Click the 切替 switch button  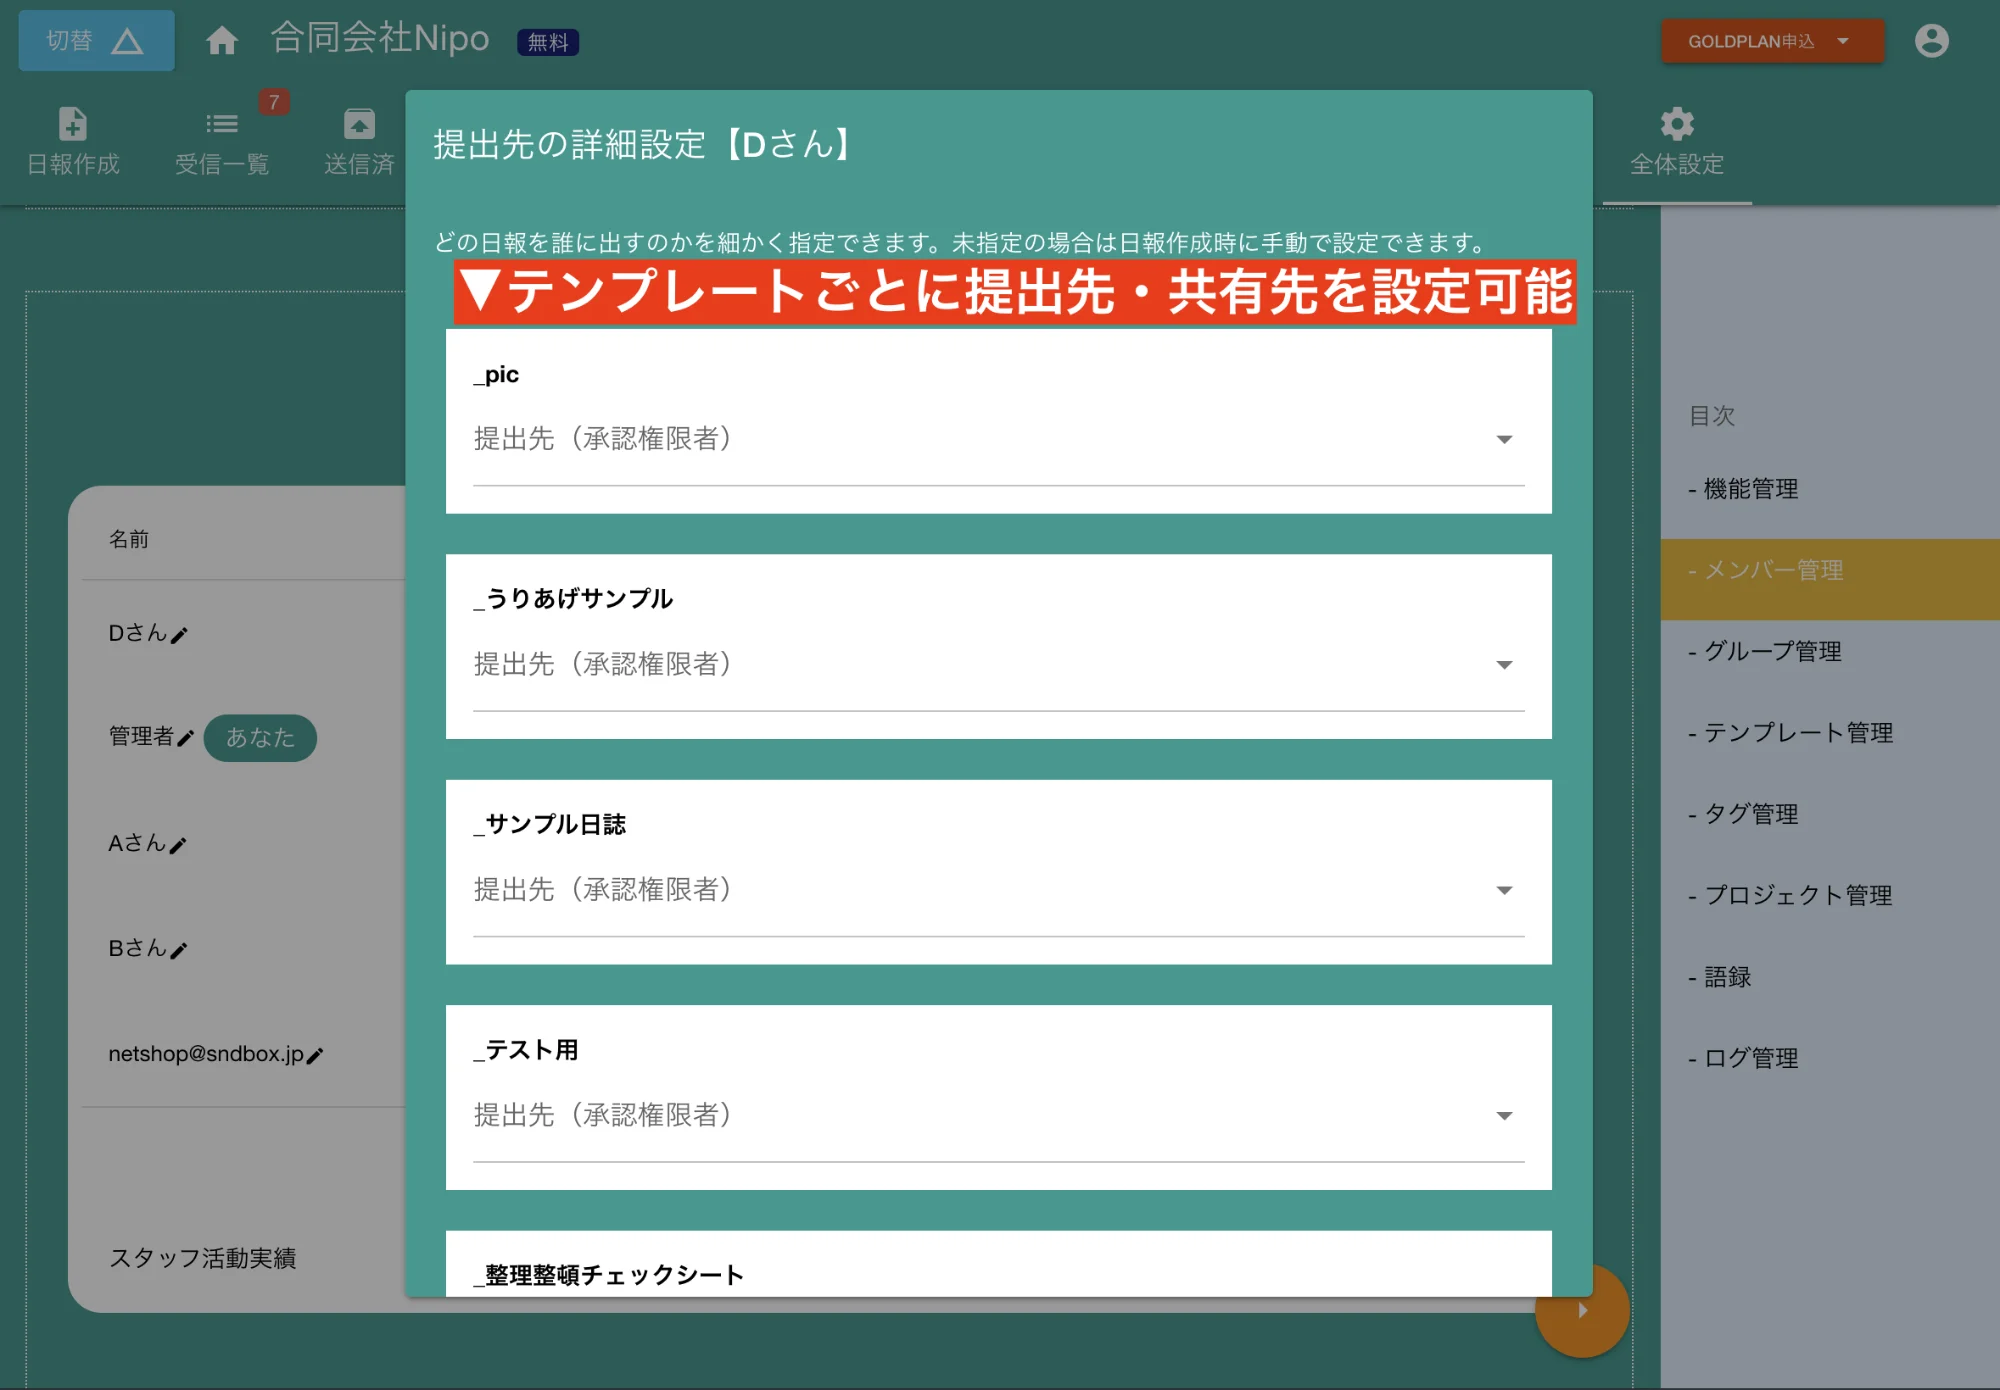point(95,40)
